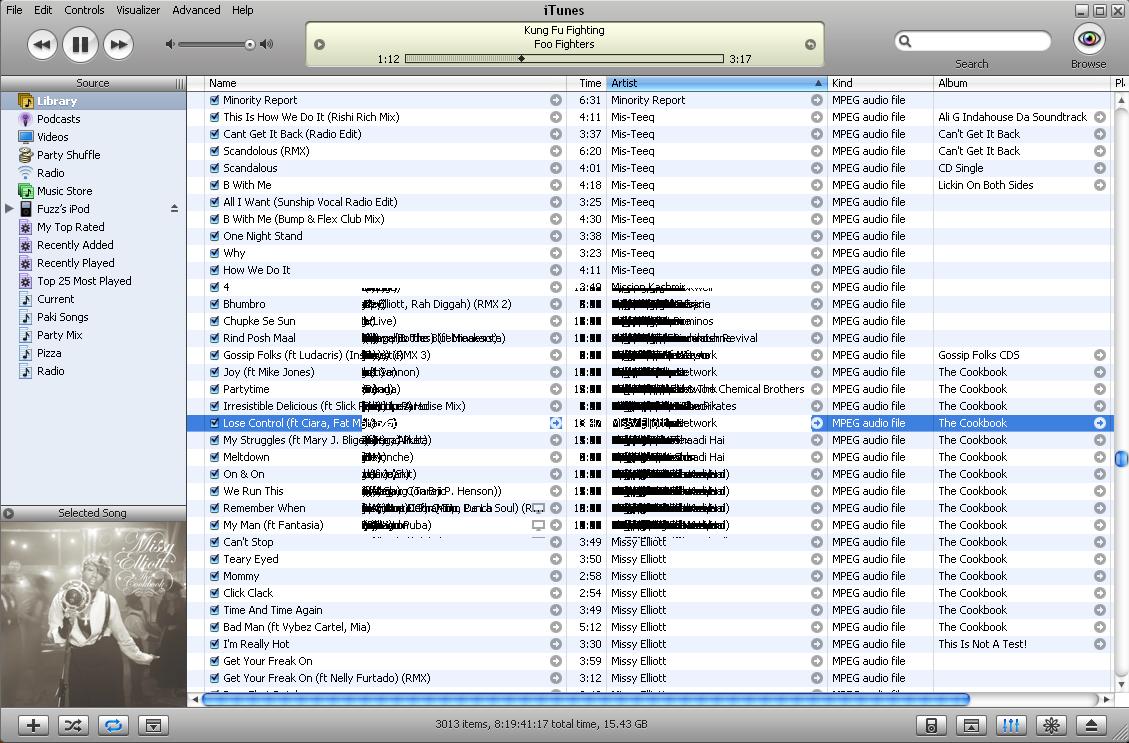The height and width of the screenshot is (743, 1129).
Task: Toggle shuffle playback button
Action: click(73, 725)
